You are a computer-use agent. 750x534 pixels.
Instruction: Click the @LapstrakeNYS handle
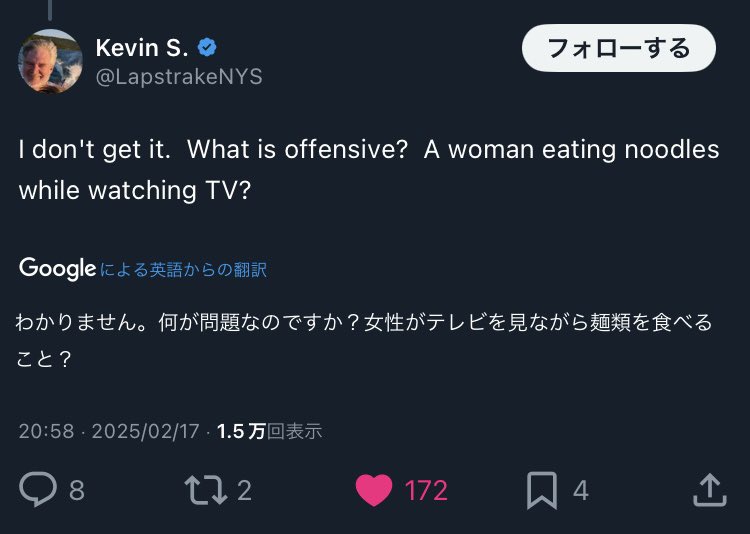pyautogui.click(x=179, y=77)
